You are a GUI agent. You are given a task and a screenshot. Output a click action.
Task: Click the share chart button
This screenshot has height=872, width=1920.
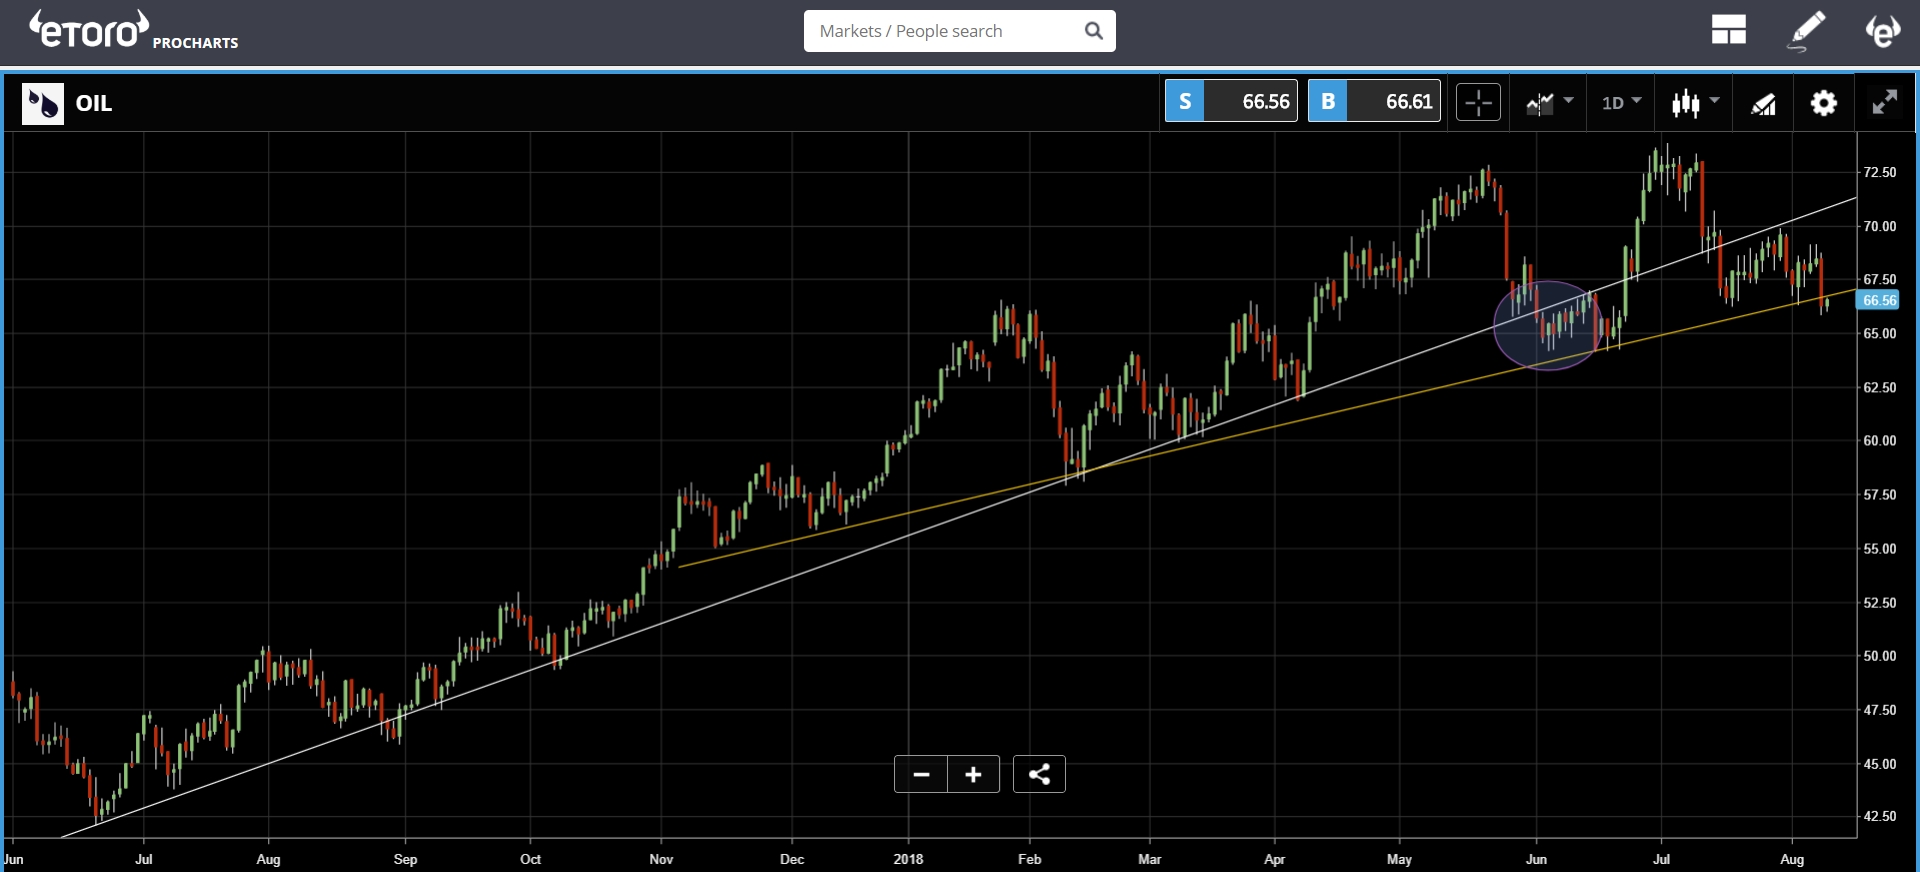click(x=1039, y=774)
